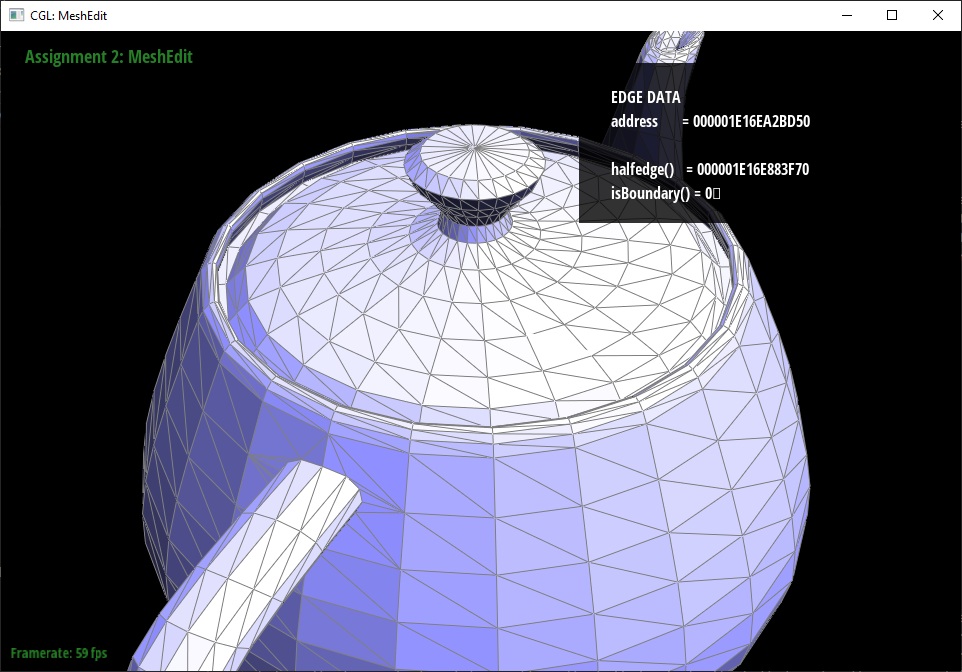
Task: Maximize the MeshEdit window
Action: (x=892, y=15)
